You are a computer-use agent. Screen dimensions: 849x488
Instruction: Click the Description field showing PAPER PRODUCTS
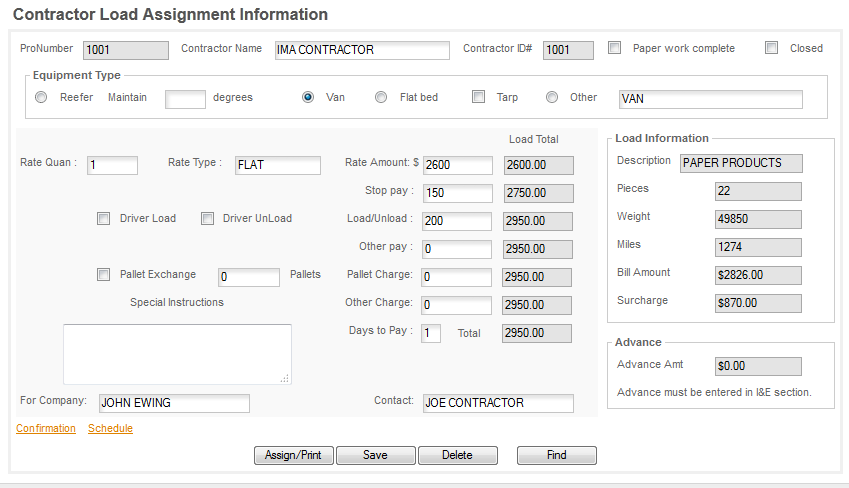point(741,164)
